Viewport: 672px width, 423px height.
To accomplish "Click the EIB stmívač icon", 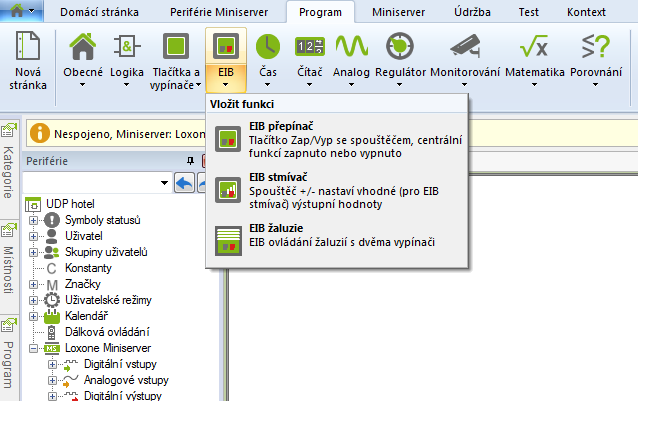I will click(x=228, y=190).
